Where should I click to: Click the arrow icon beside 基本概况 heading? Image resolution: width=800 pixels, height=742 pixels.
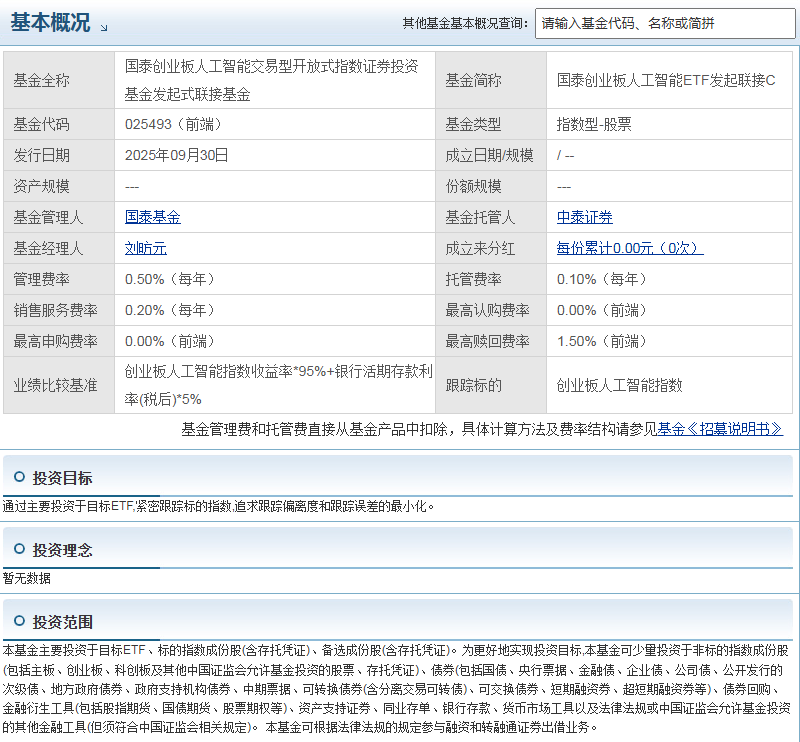[x=105, y=27]
